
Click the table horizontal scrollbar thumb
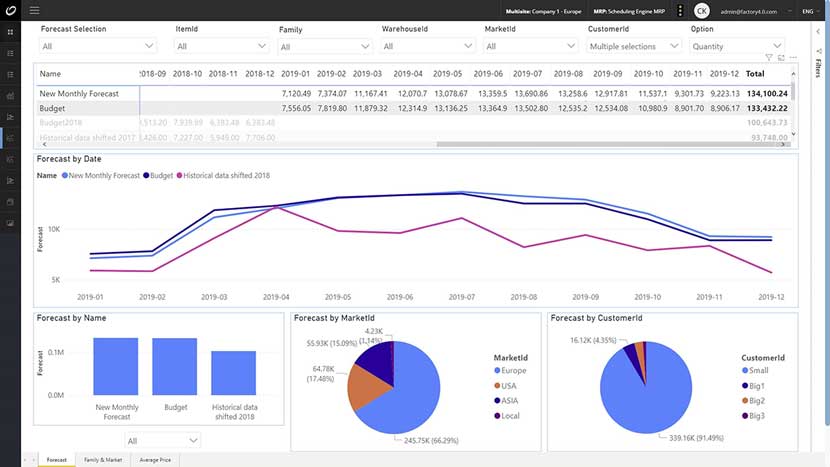[609, 144]
